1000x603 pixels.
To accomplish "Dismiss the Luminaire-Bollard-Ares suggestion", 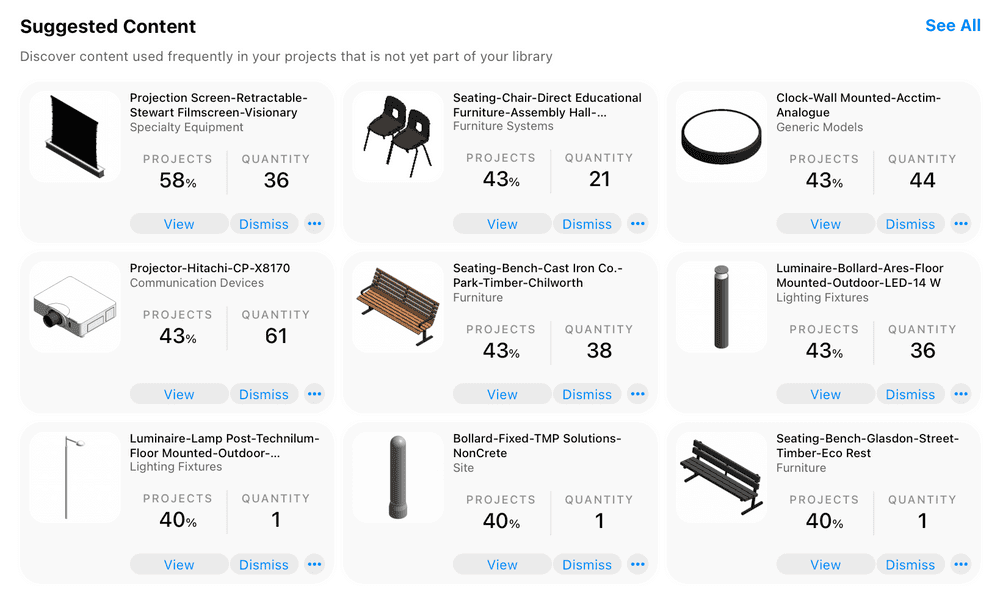I will click(x=910, y=393).
